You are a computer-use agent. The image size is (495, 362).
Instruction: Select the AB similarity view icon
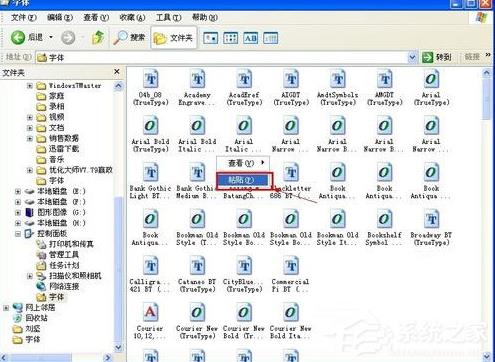pos(251,38)
